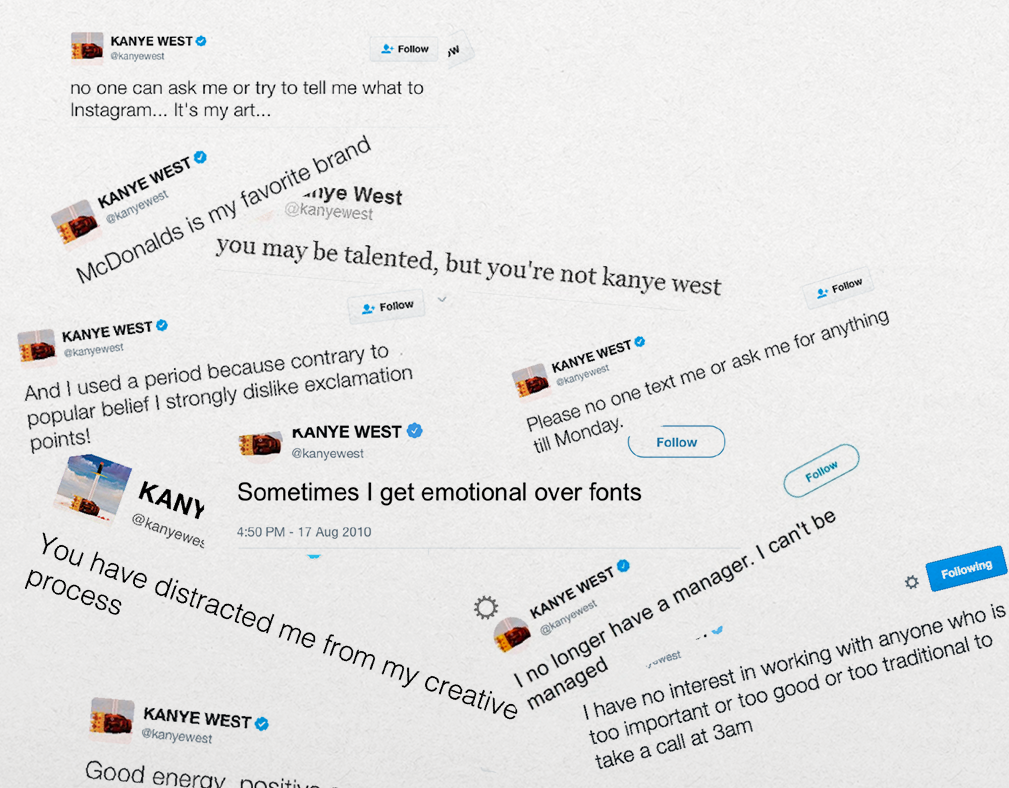Viewport: 1009px width, 788px height.
Task: Open the gear settings icon beside Following
Action: pyautogui.click(x=911, y=582)
